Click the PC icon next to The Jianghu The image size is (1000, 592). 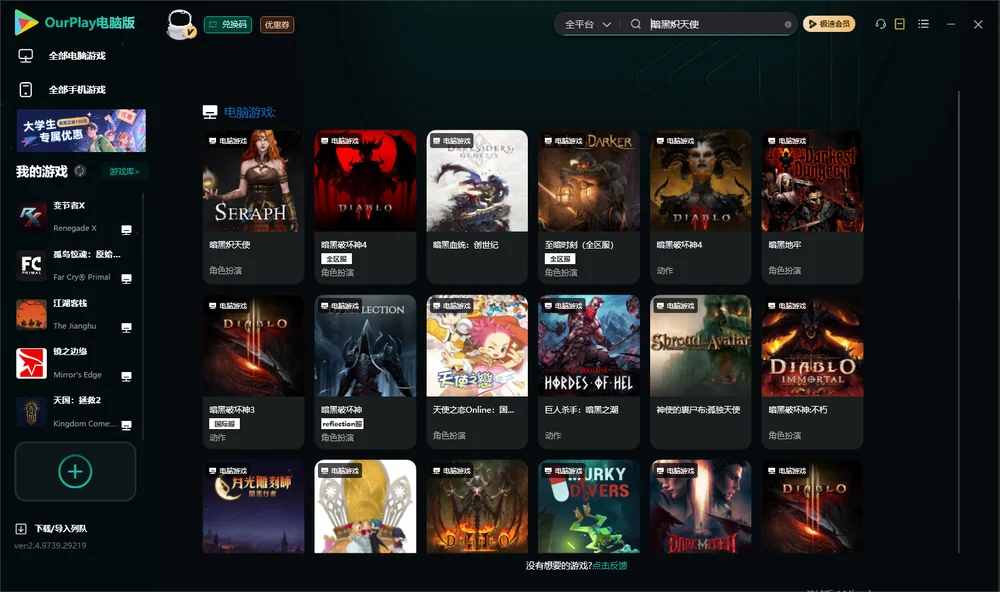pos(126,327)
